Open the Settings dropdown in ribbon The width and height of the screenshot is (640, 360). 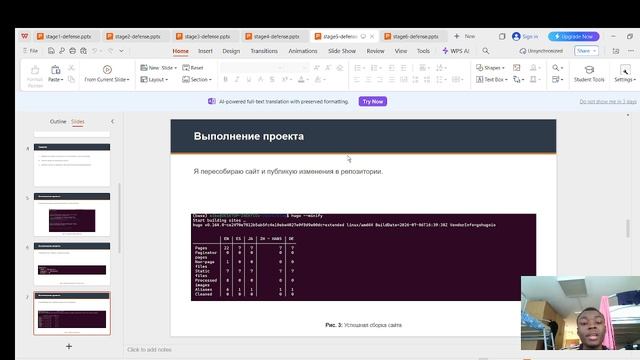tap(625, 80)
